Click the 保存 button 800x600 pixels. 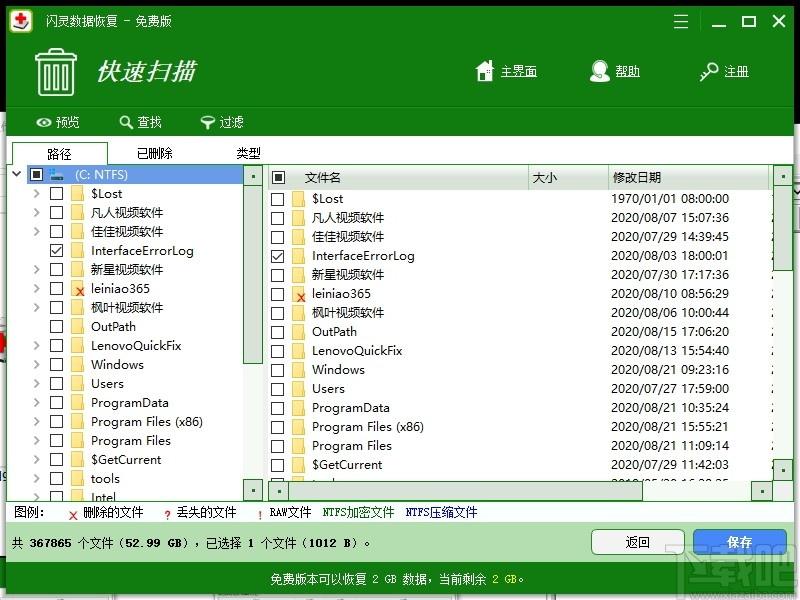coord(739,542)
